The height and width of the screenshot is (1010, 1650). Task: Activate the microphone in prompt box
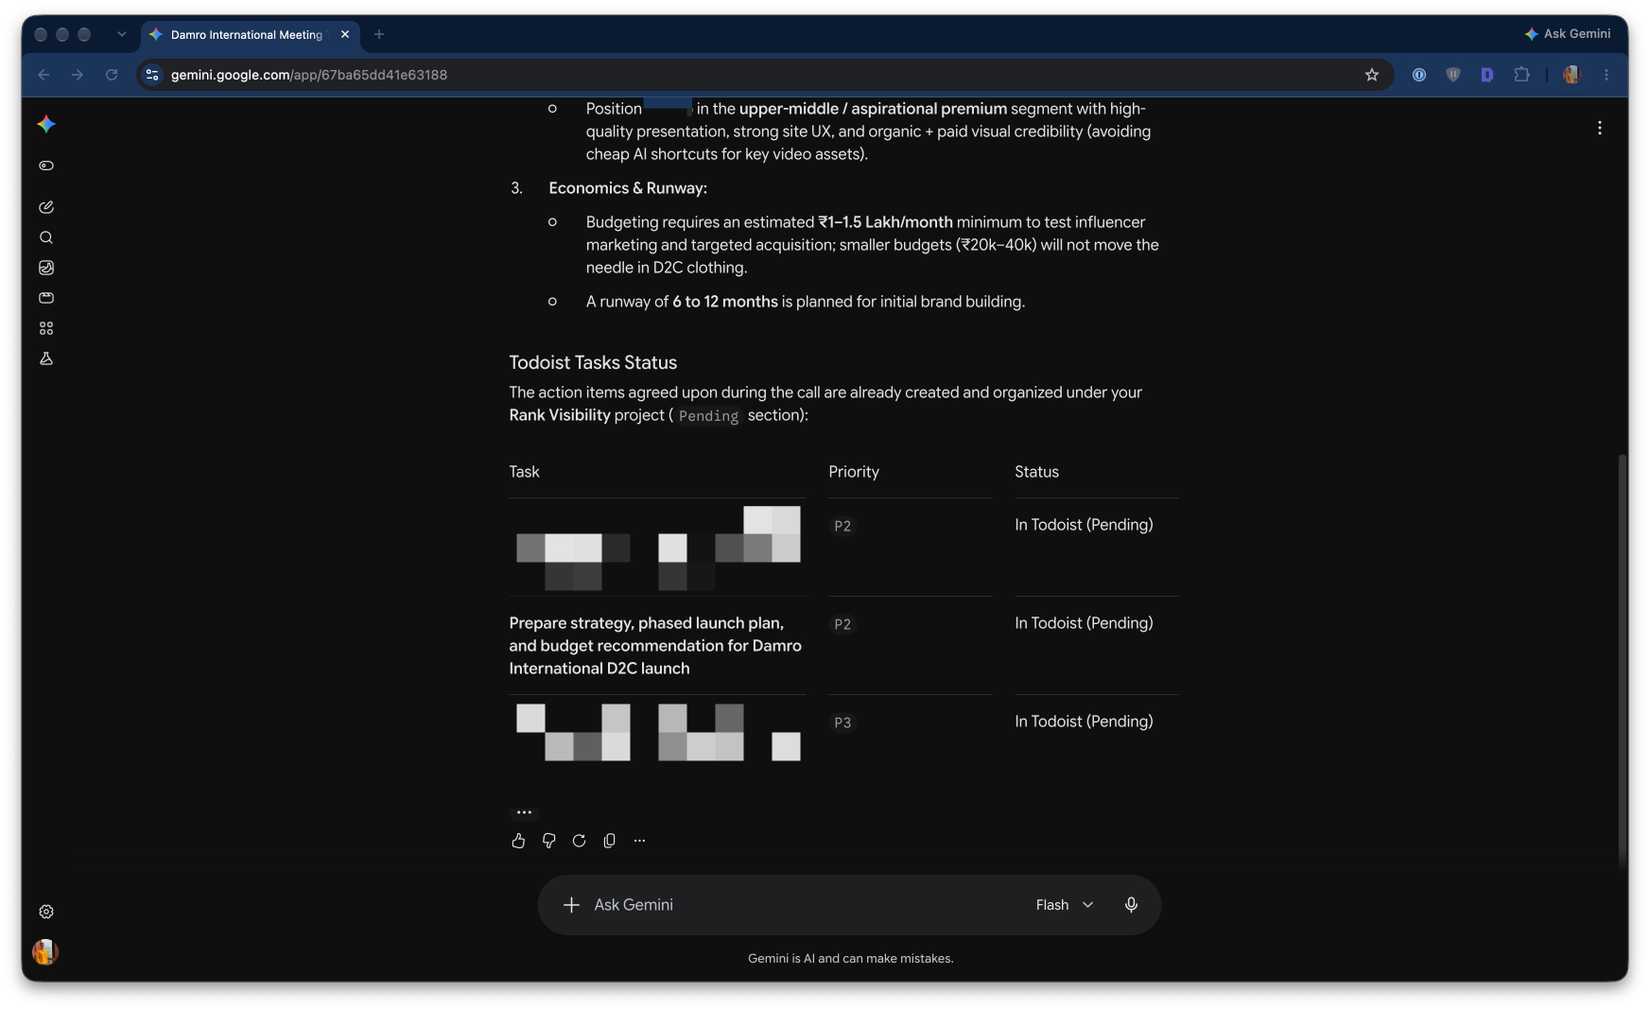tap(1131, 905)
